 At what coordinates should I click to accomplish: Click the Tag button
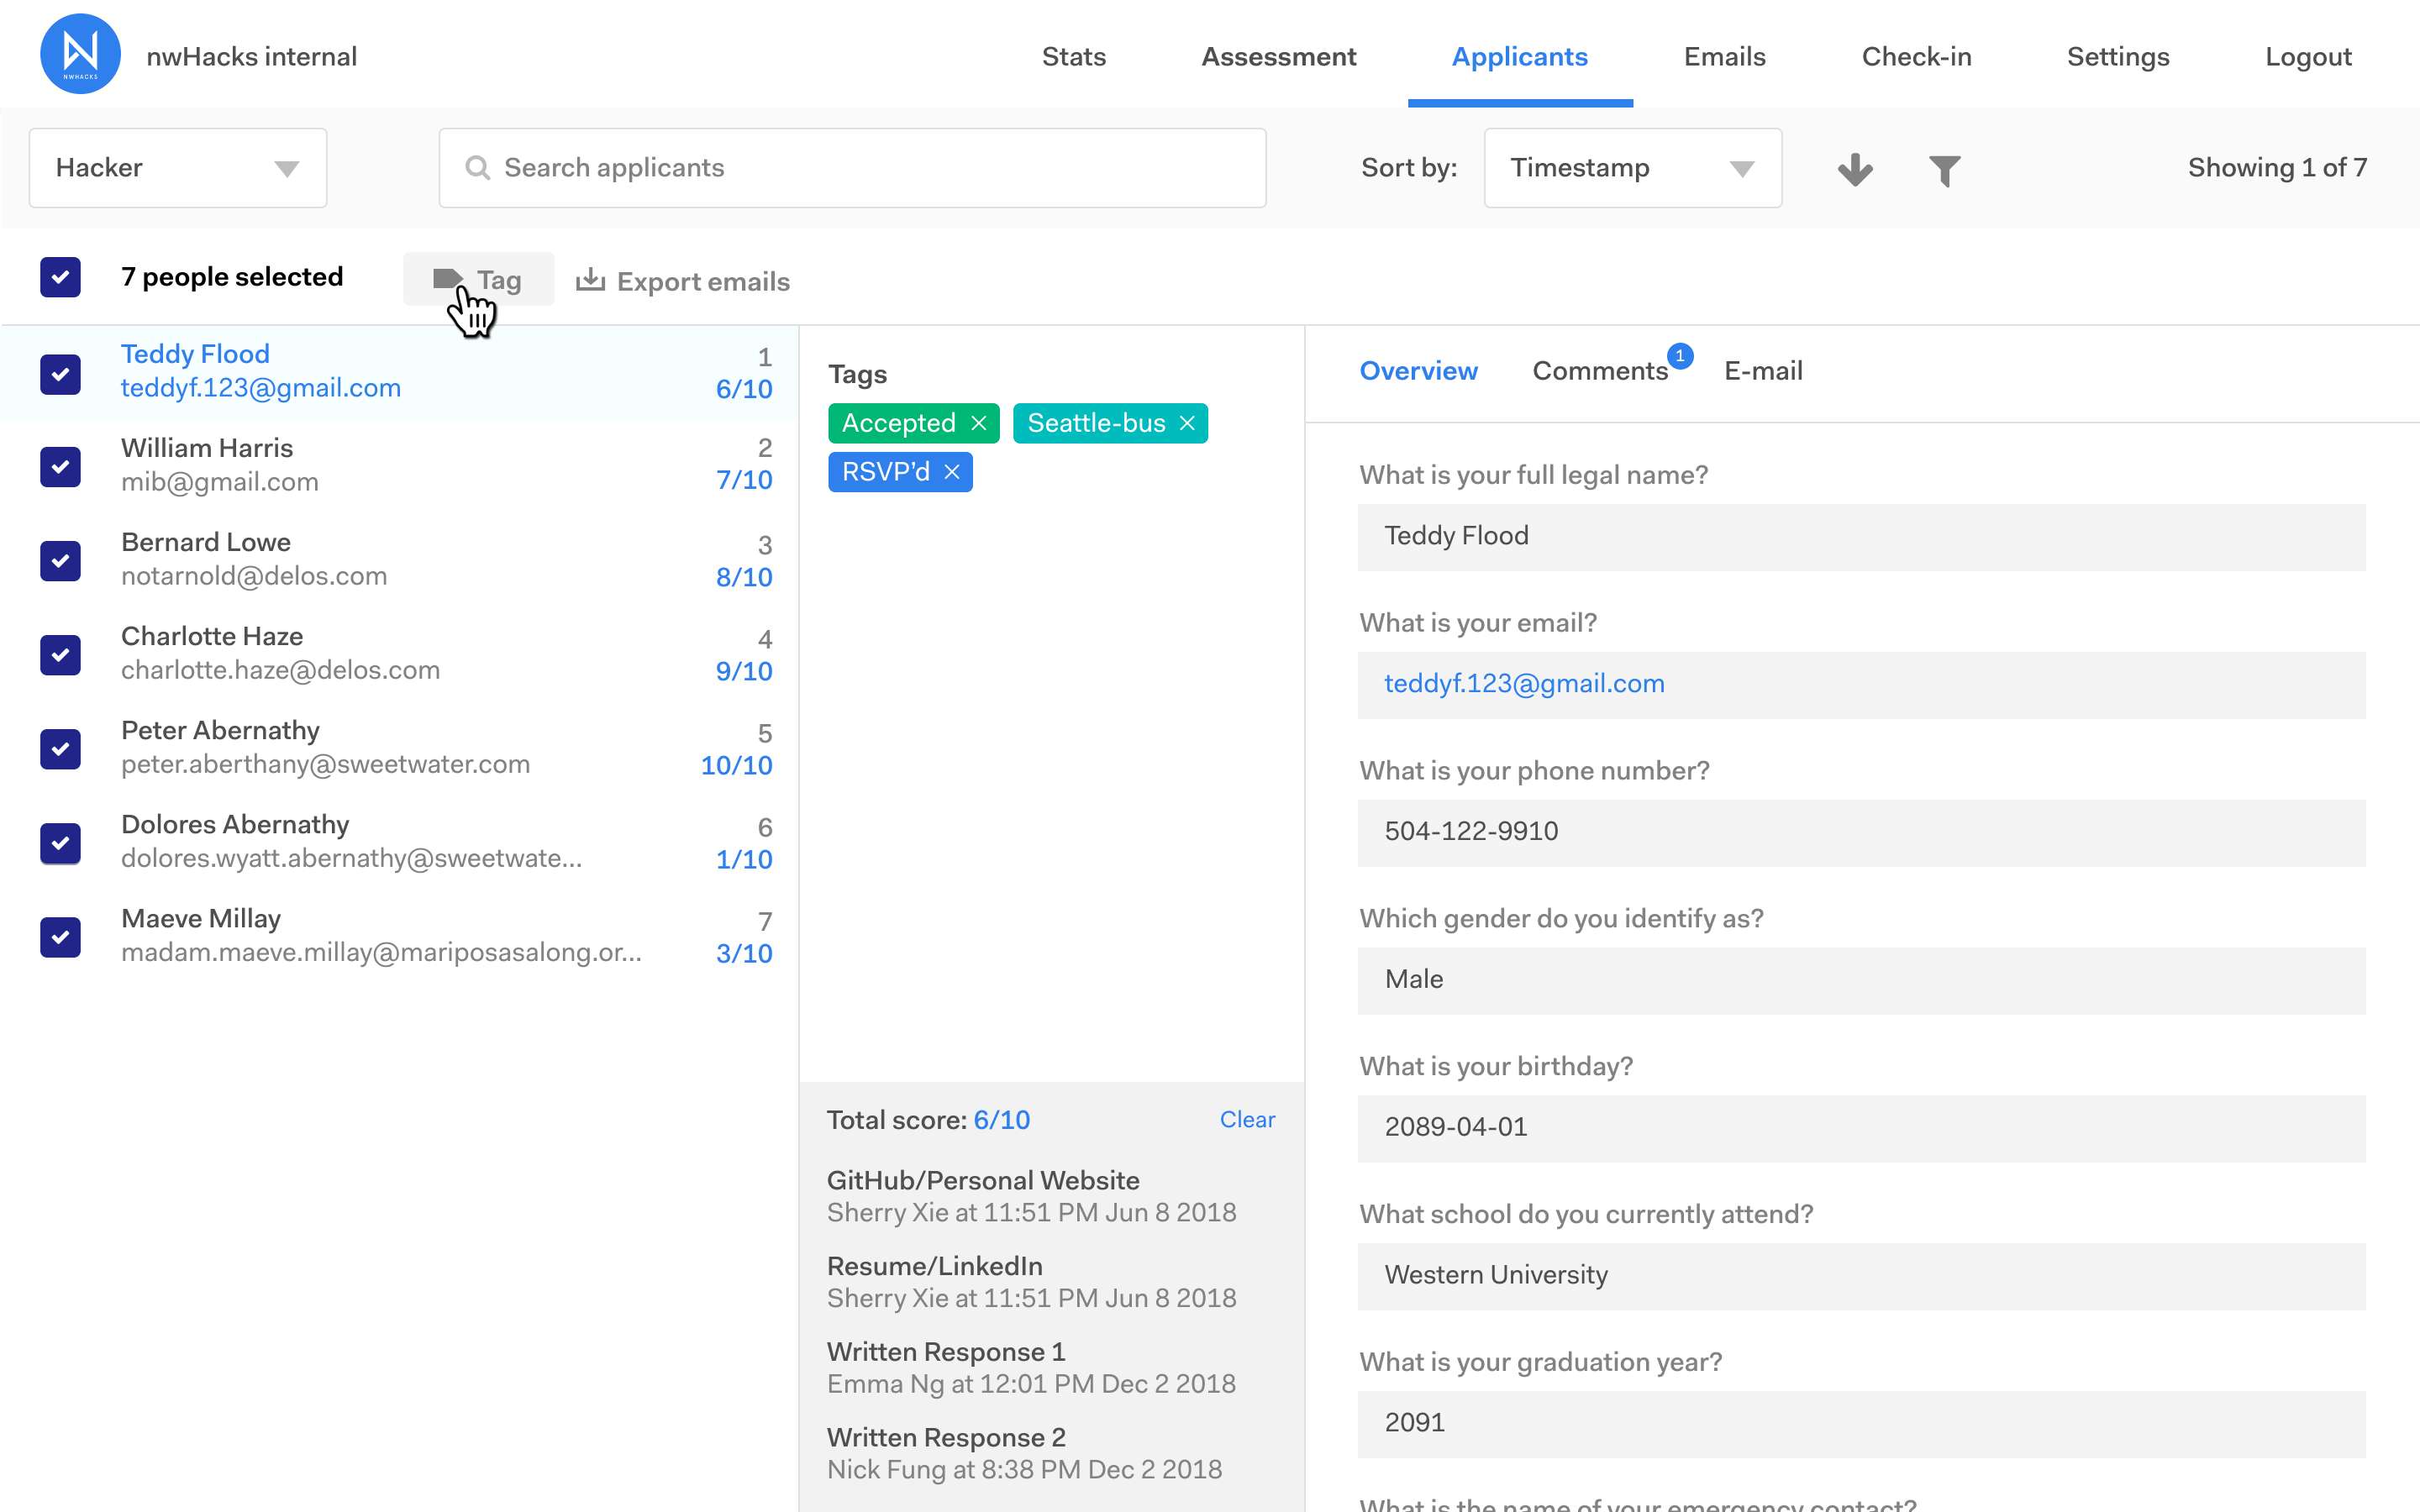tap(478, 280)
